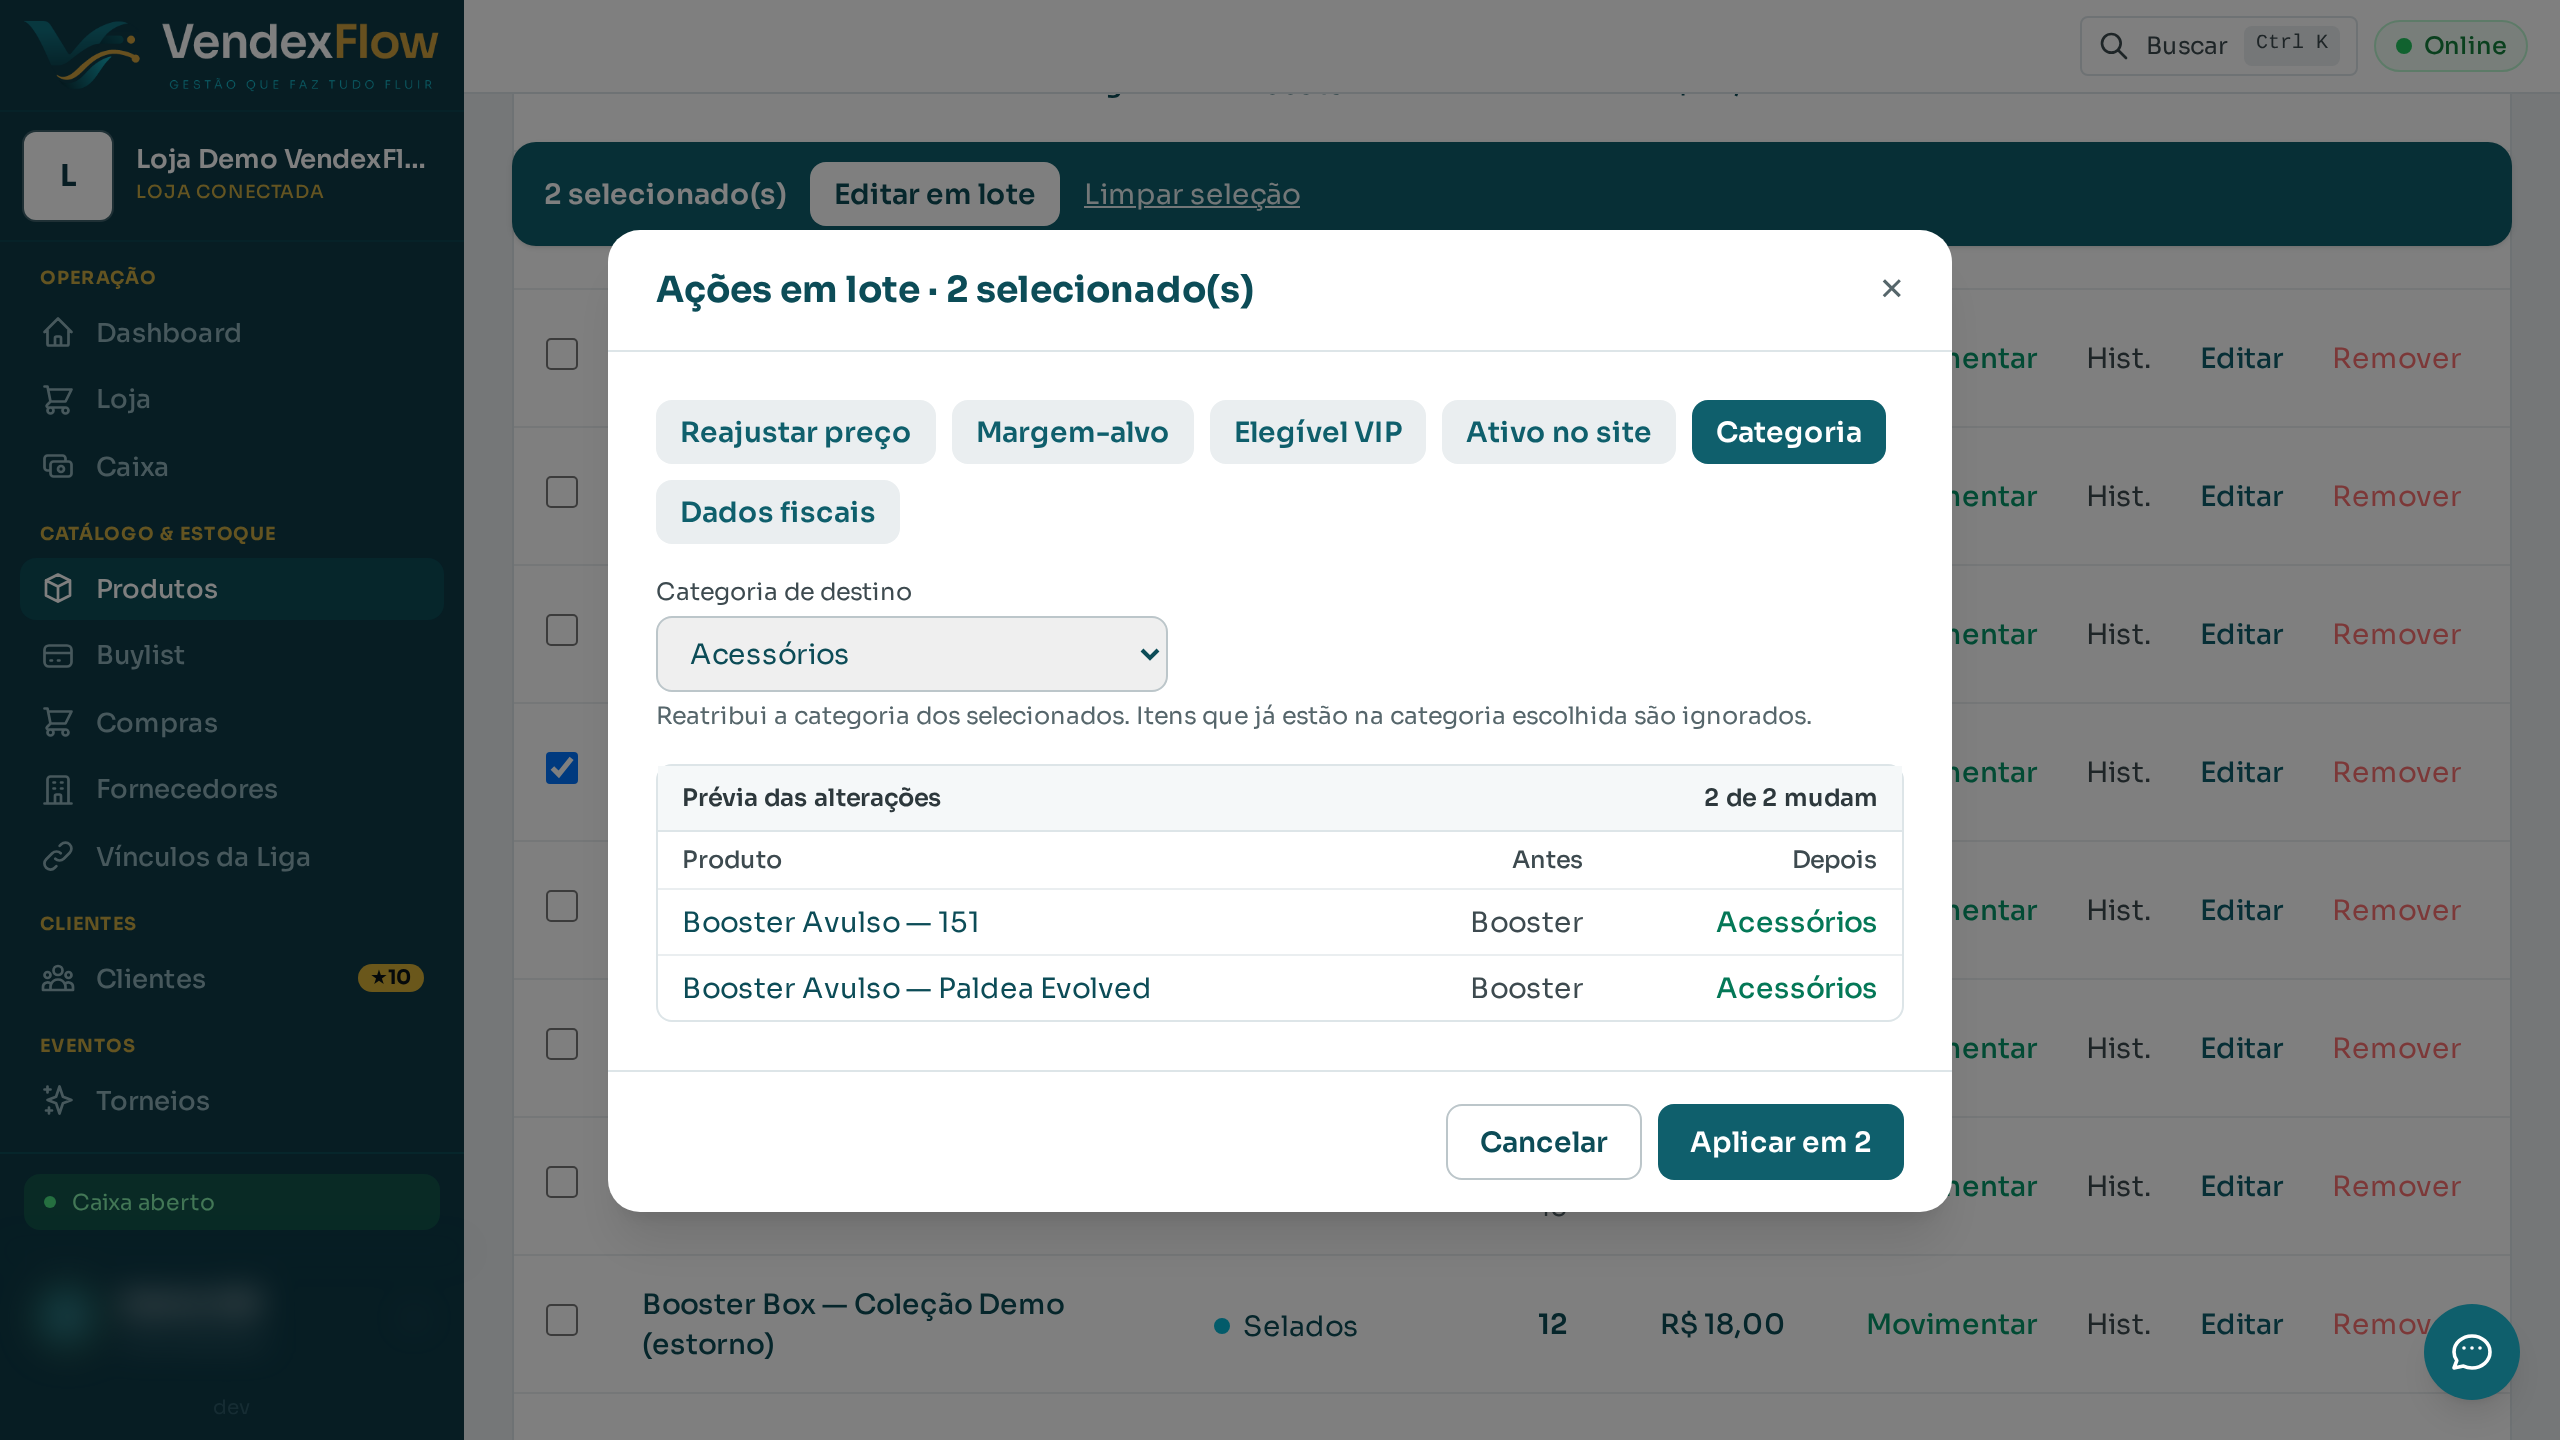Click the Aplicar em 2 button

pyautogui.click(x=1780, y=1142)
